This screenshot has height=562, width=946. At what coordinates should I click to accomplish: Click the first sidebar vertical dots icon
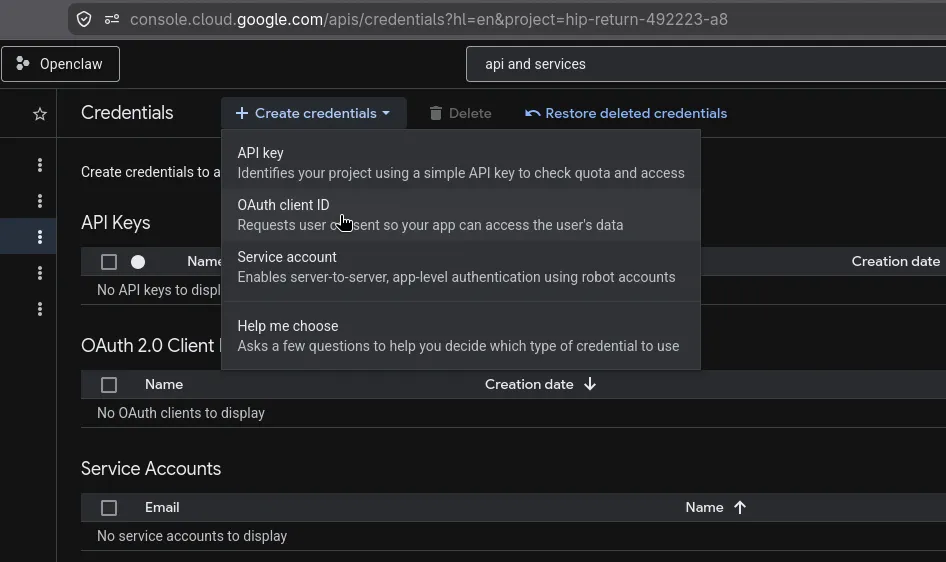(x=40, y=165)
